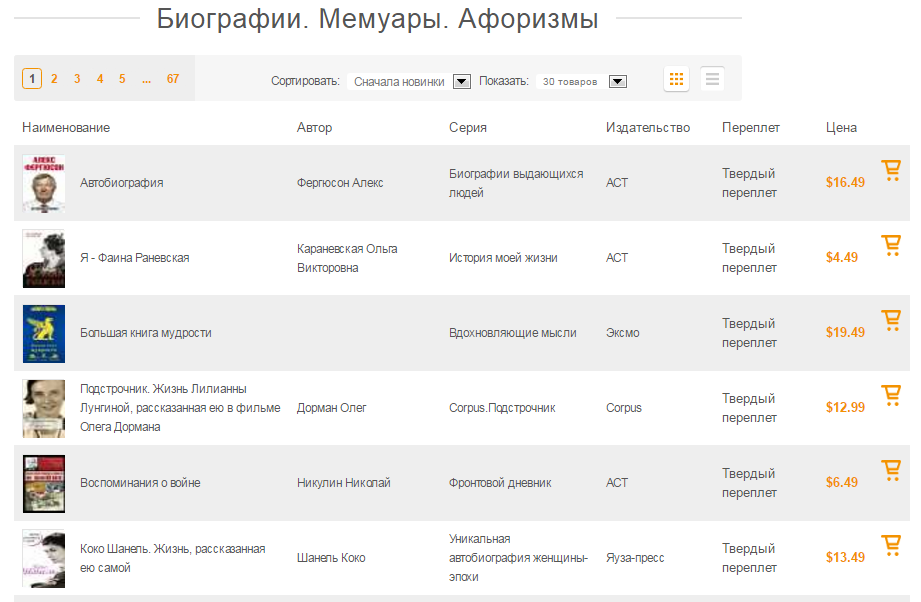
Task: Open the Автобиография book title
Action: point(122,183)
